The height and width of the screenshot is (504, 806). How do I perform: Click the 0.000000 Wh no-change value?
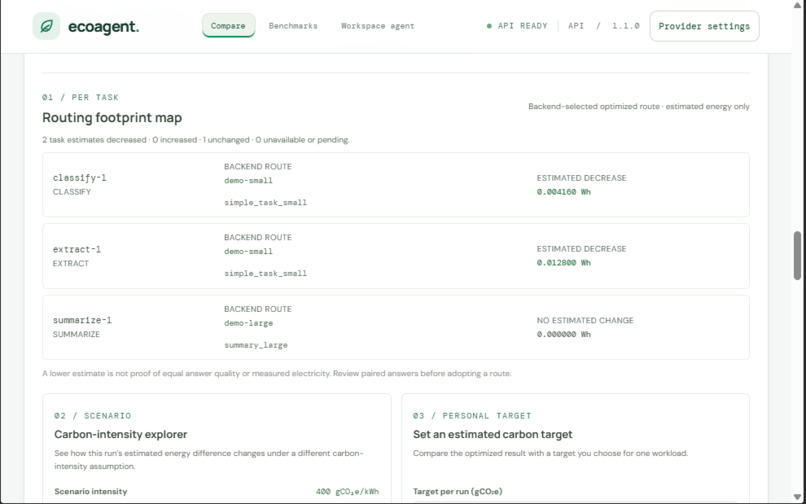click(x=564, y=334)
